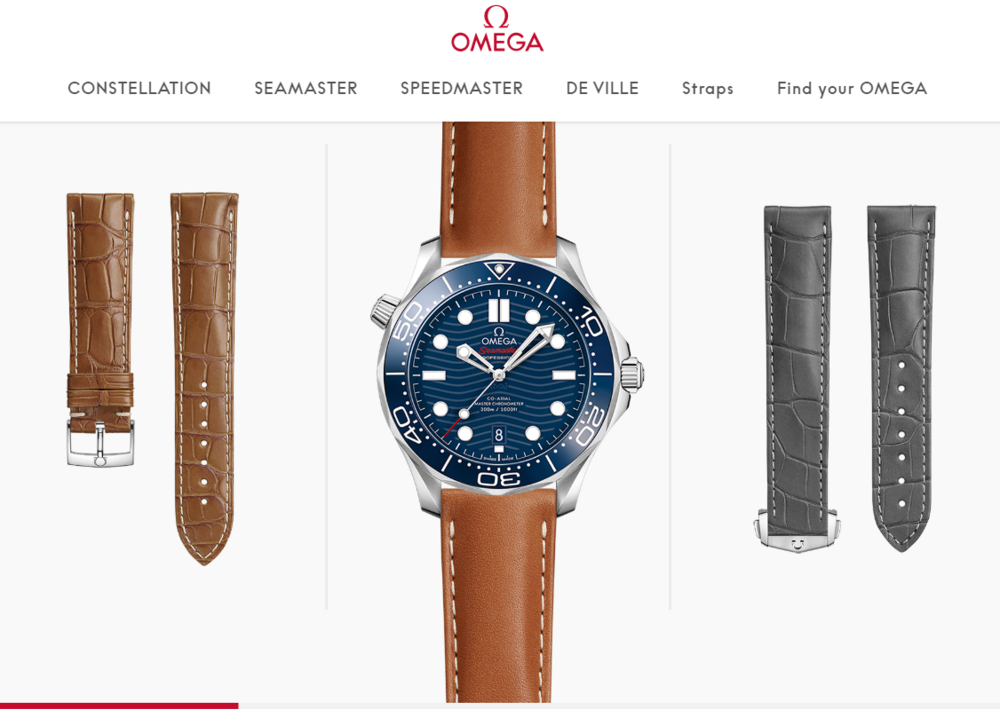Select the grey alligator strap with holes
This screenshot has height=725, width=1000.
tap(901, 377)
